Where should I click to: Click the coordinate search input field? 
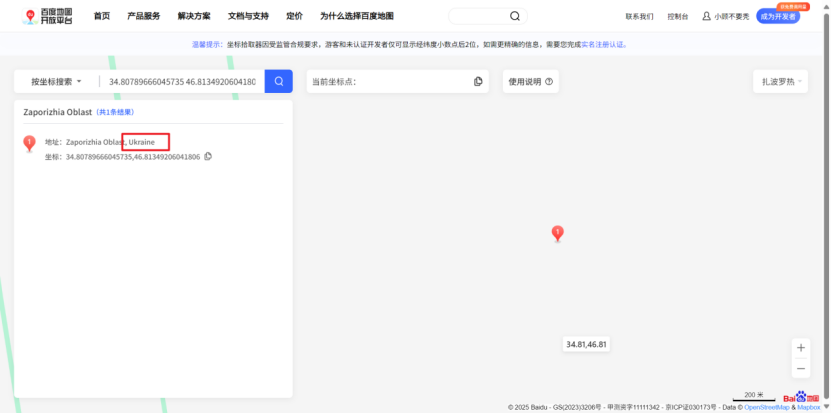coord(182,81)
